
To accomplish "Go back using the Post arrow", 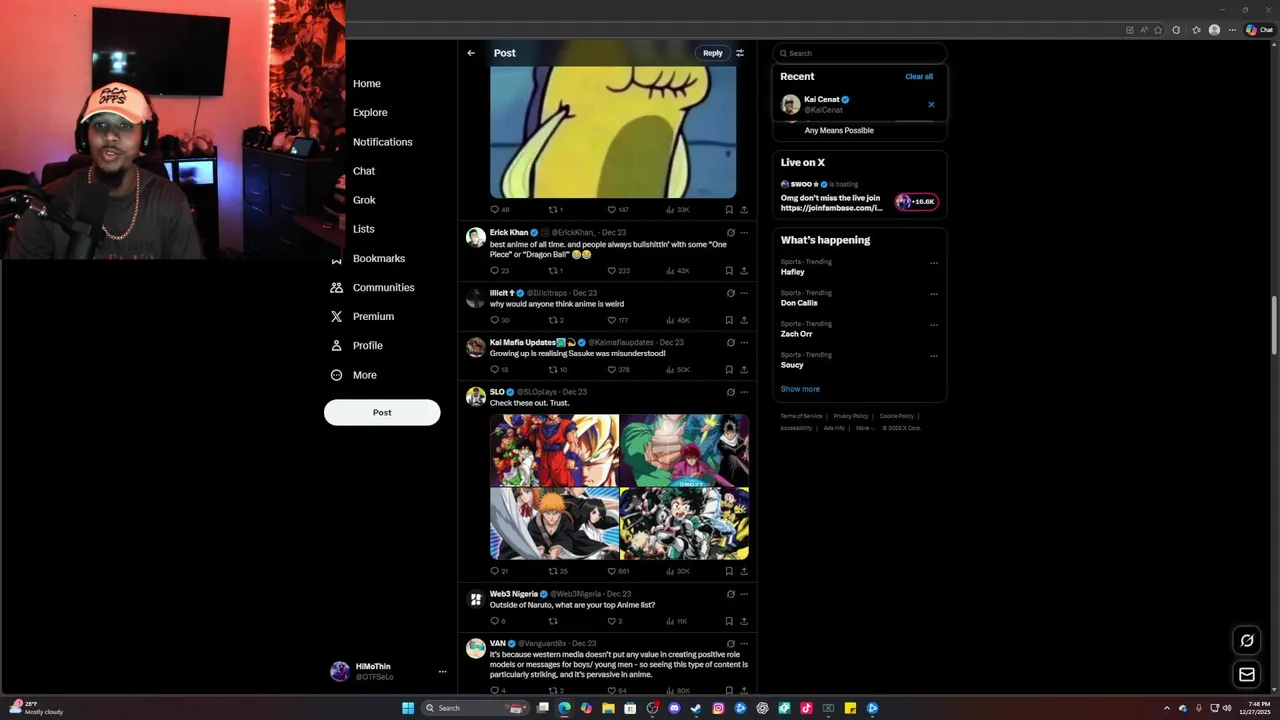I will (x=471, y=53).
